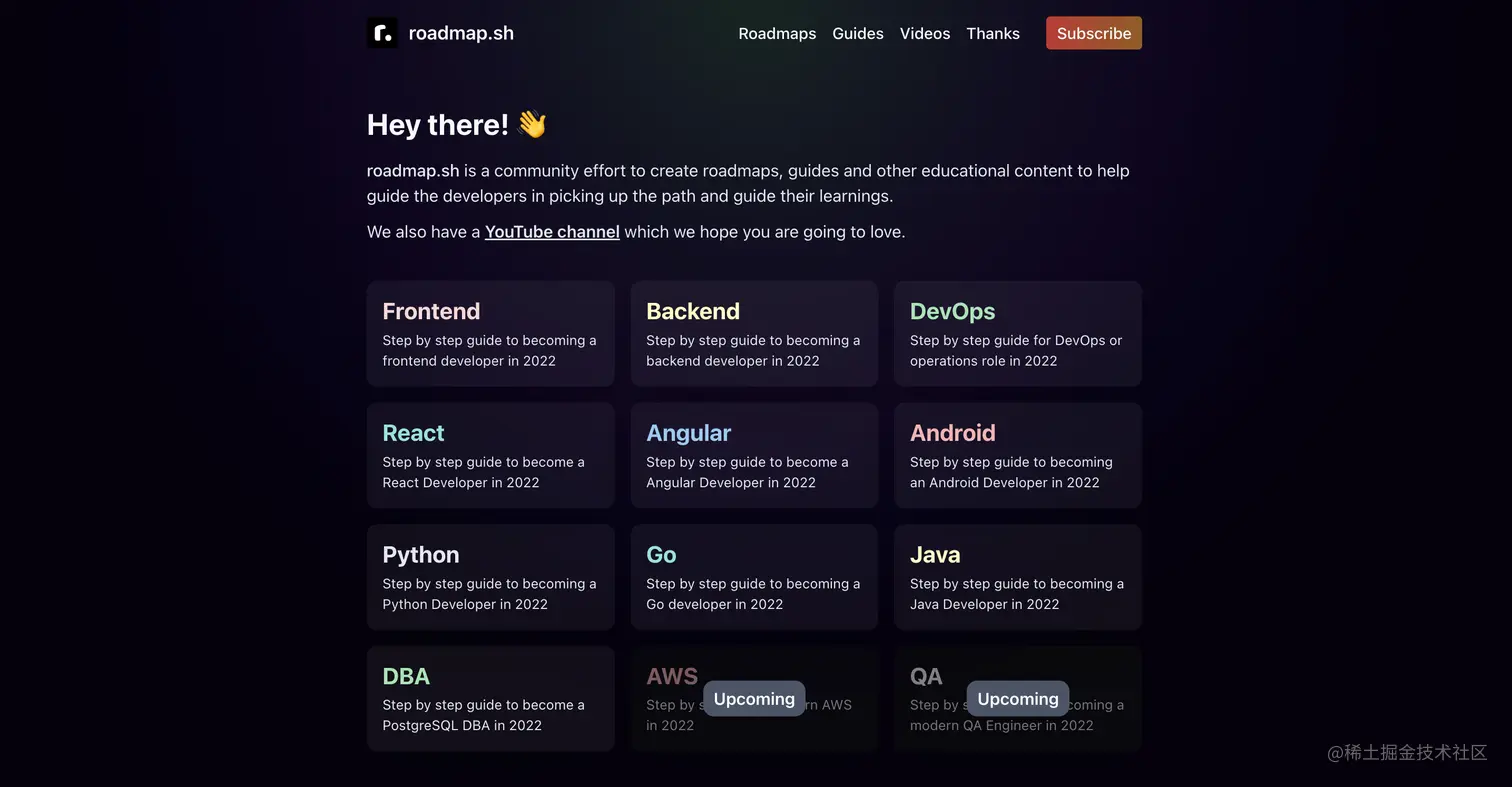Choose the Go roadmap card
The height and width of the screenshot is (787, 1512).
[x=754, y=577]
